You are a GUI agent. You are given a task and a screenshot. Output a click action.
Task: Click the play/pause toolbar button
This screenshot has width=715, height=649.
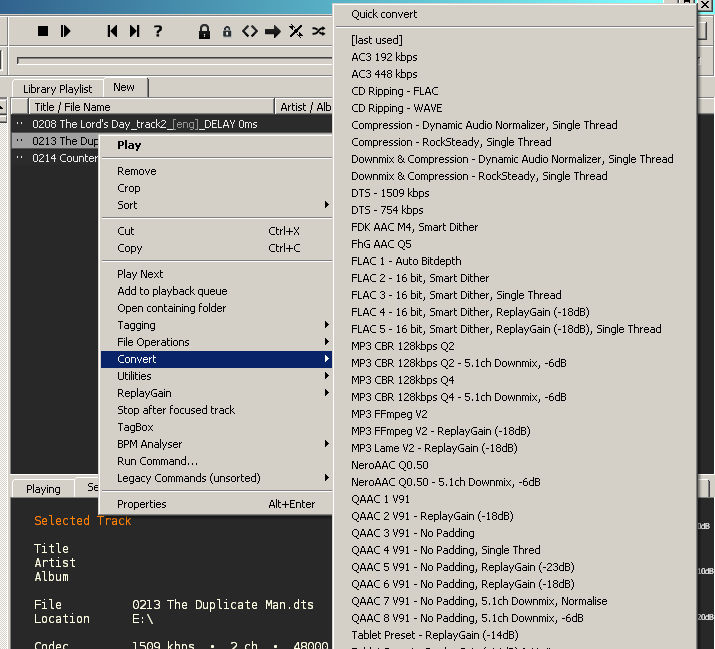(65, 31)
